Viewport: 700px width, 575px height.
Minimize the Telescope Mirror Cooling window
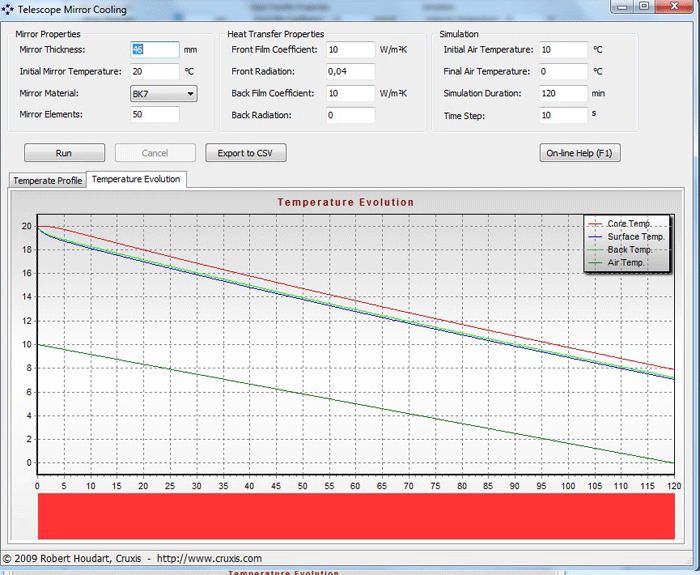[x=623, y=7]
